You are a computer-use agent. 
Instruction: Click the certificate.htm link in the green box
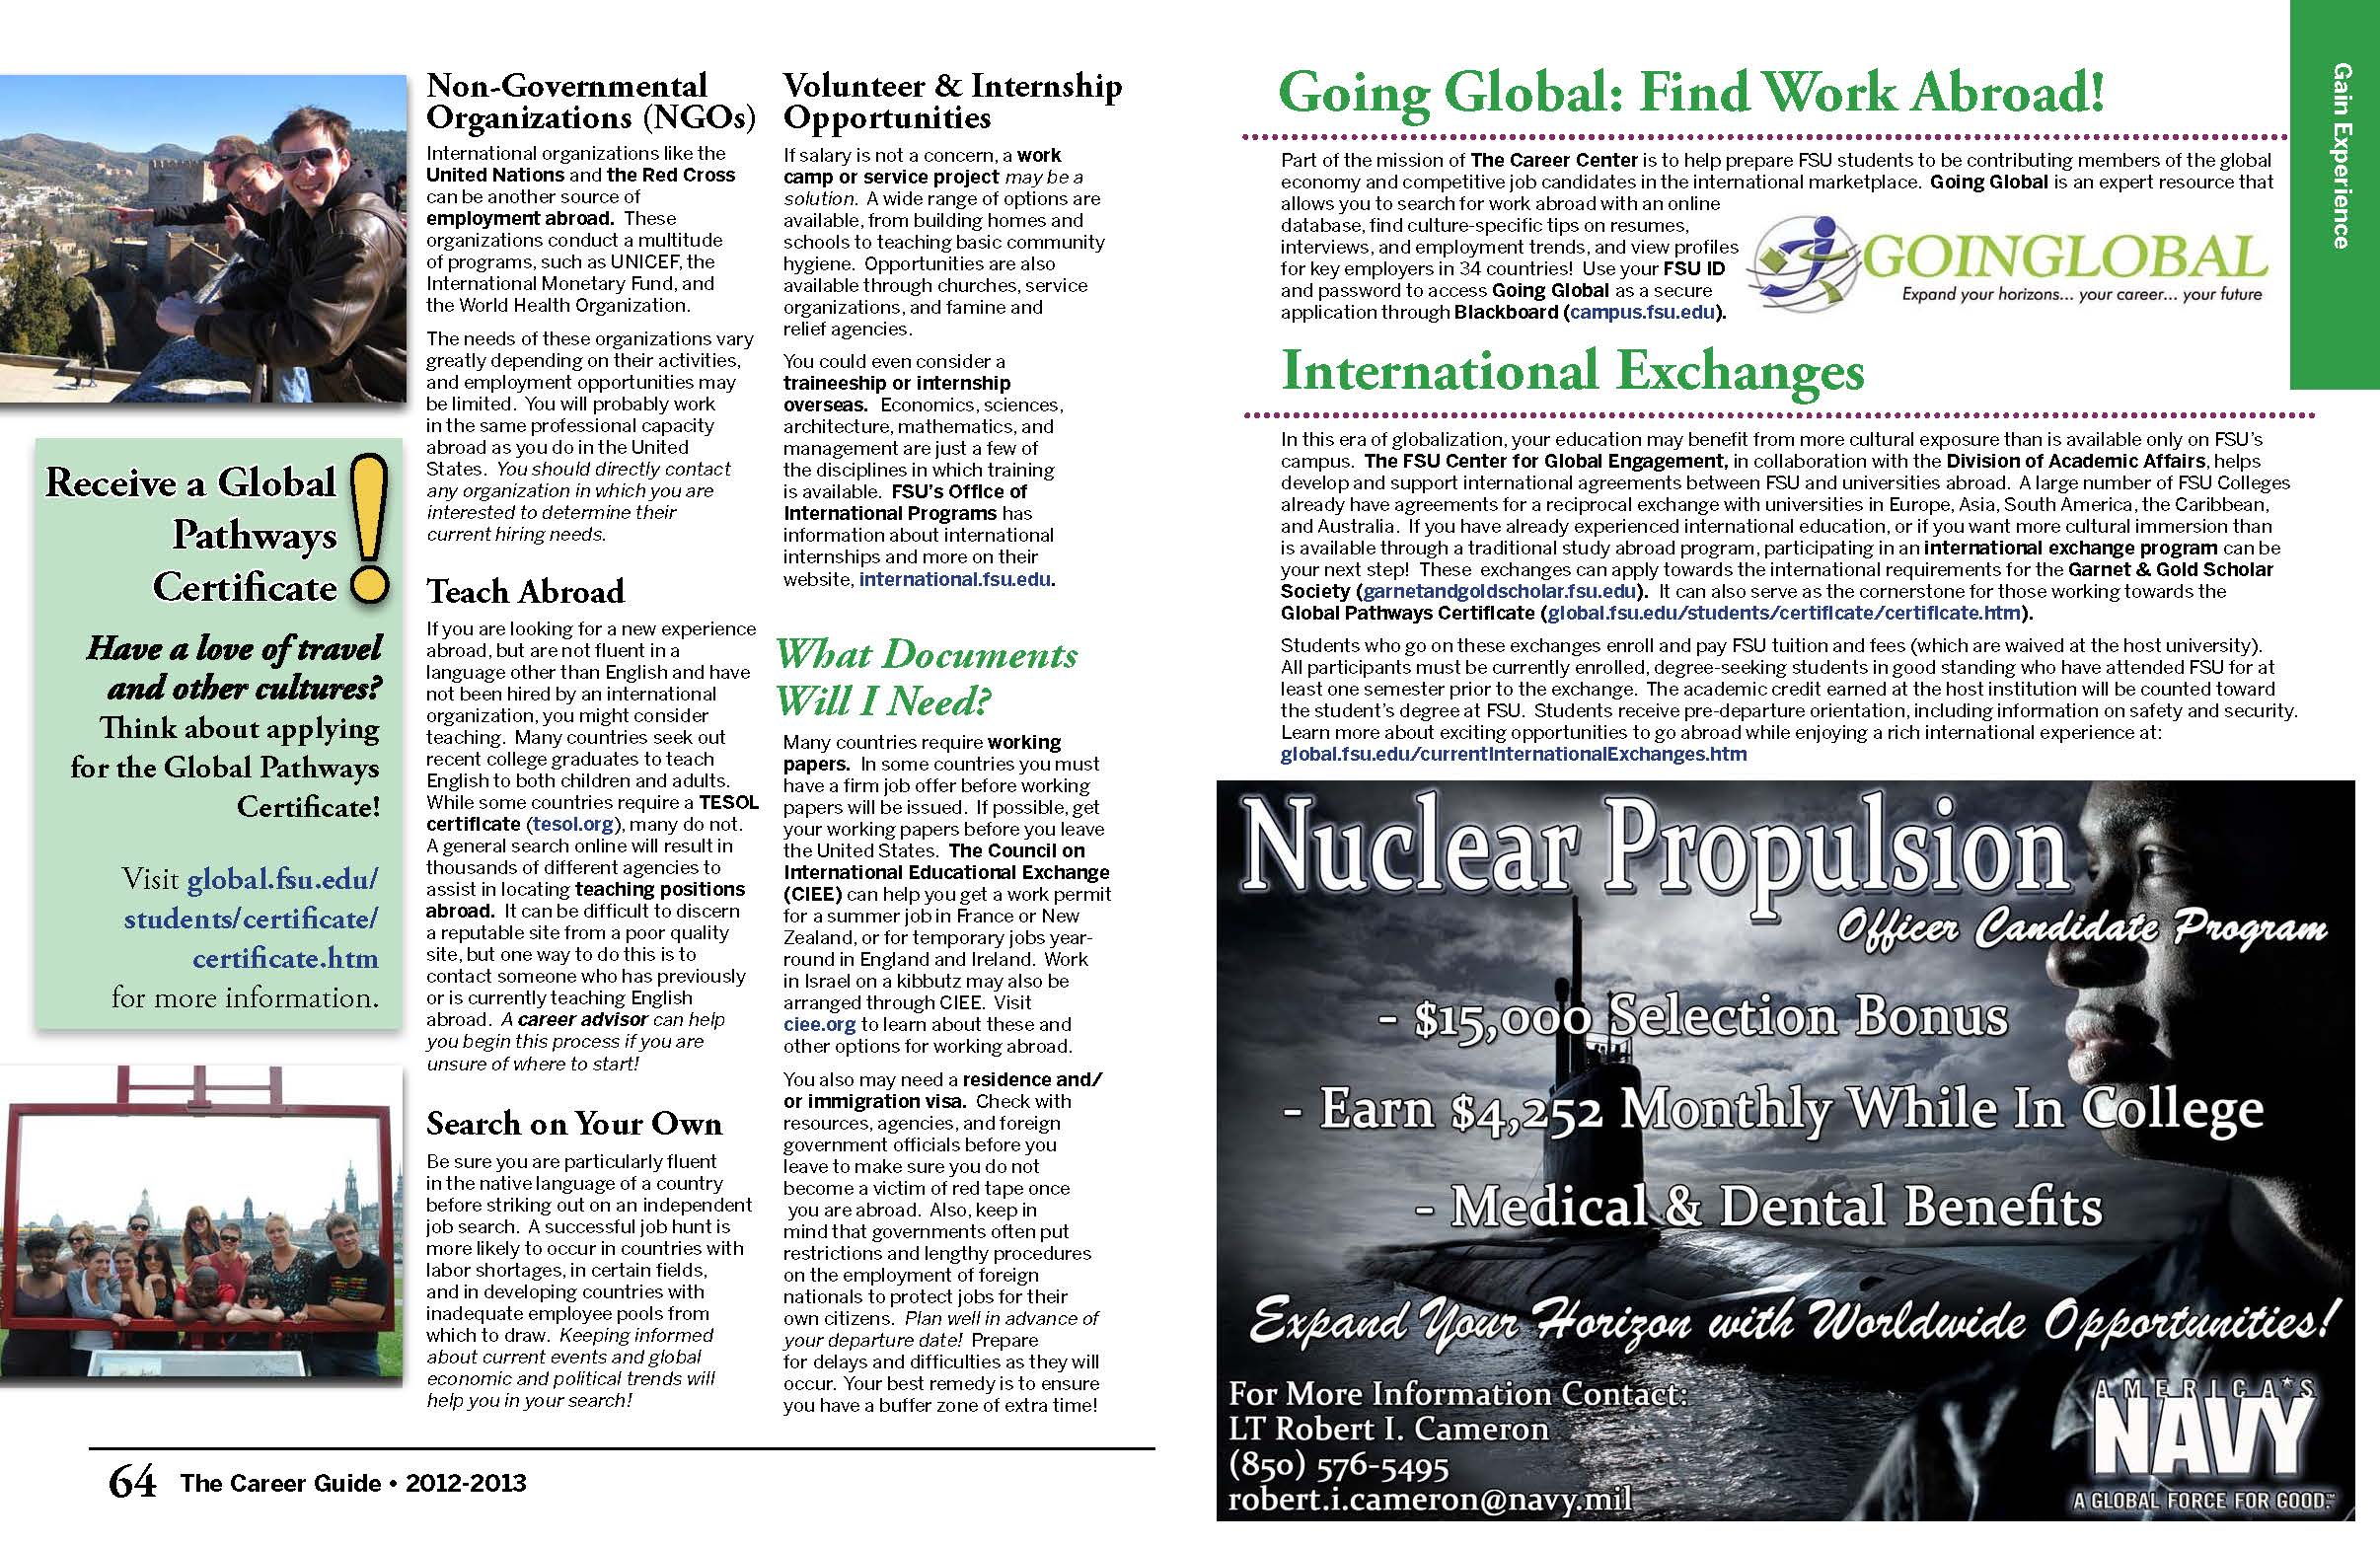[x=285, y=958]
